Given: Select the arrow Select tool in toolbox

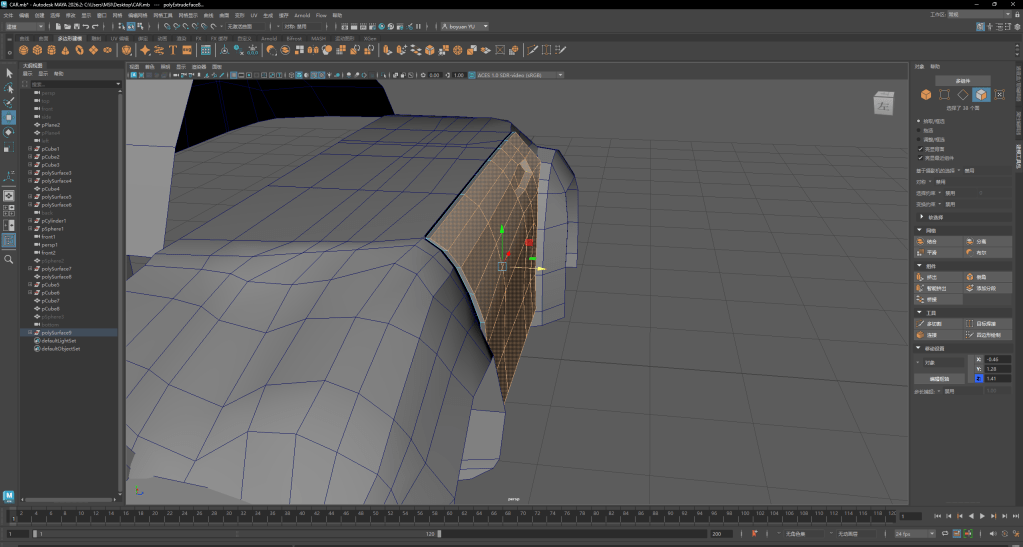Looking at the screenshot, I should [8, 73].
